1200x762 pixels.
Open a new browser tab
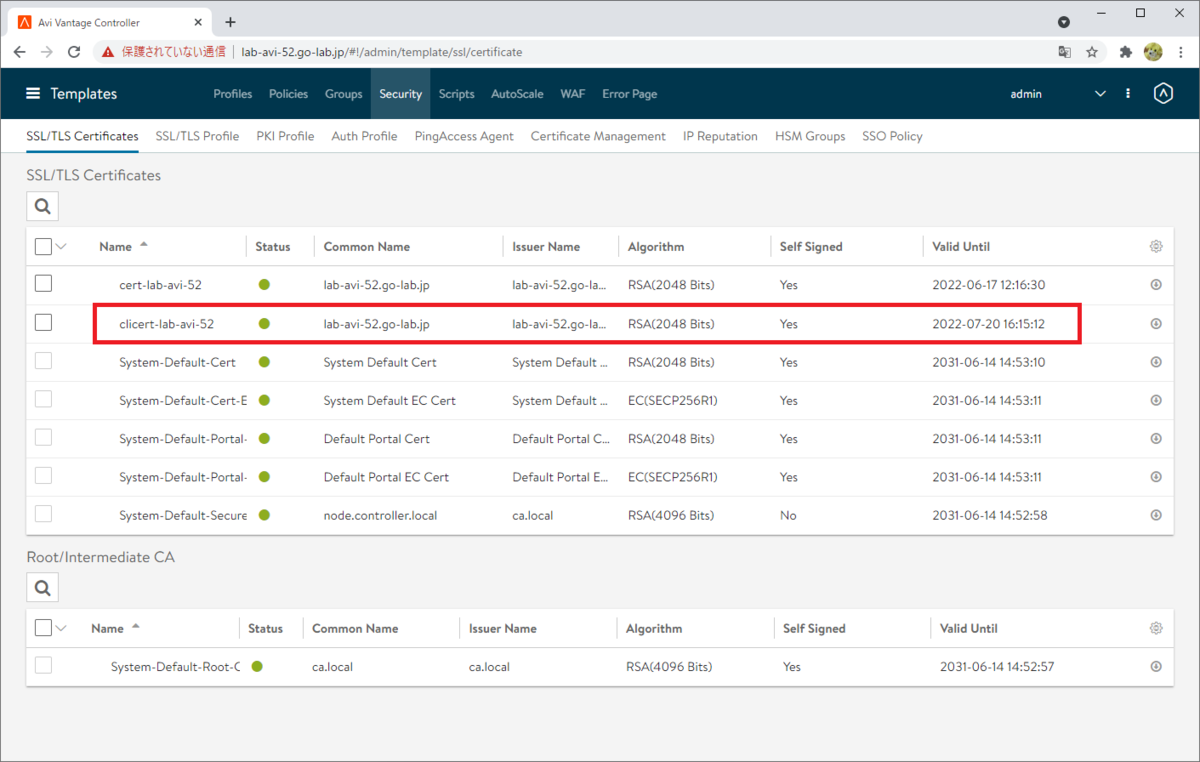tap(230, 22)
